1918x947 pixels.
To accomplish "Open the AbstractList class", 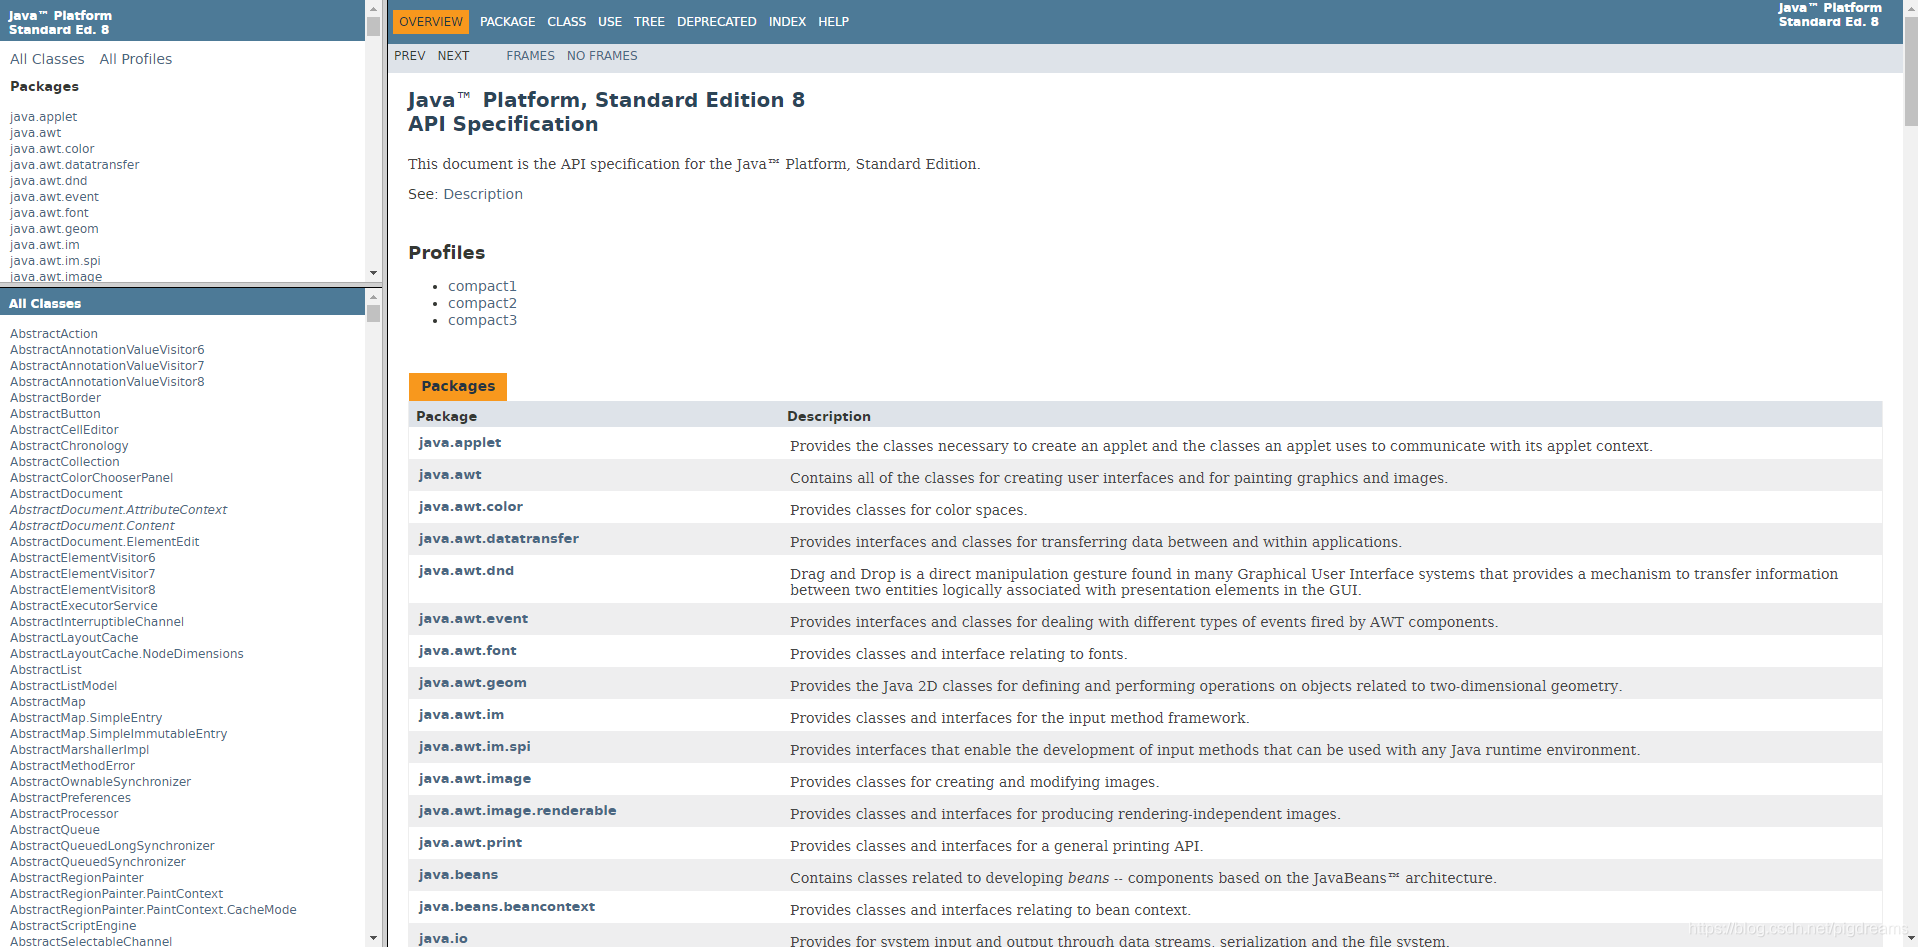I will tap(46, 670).
